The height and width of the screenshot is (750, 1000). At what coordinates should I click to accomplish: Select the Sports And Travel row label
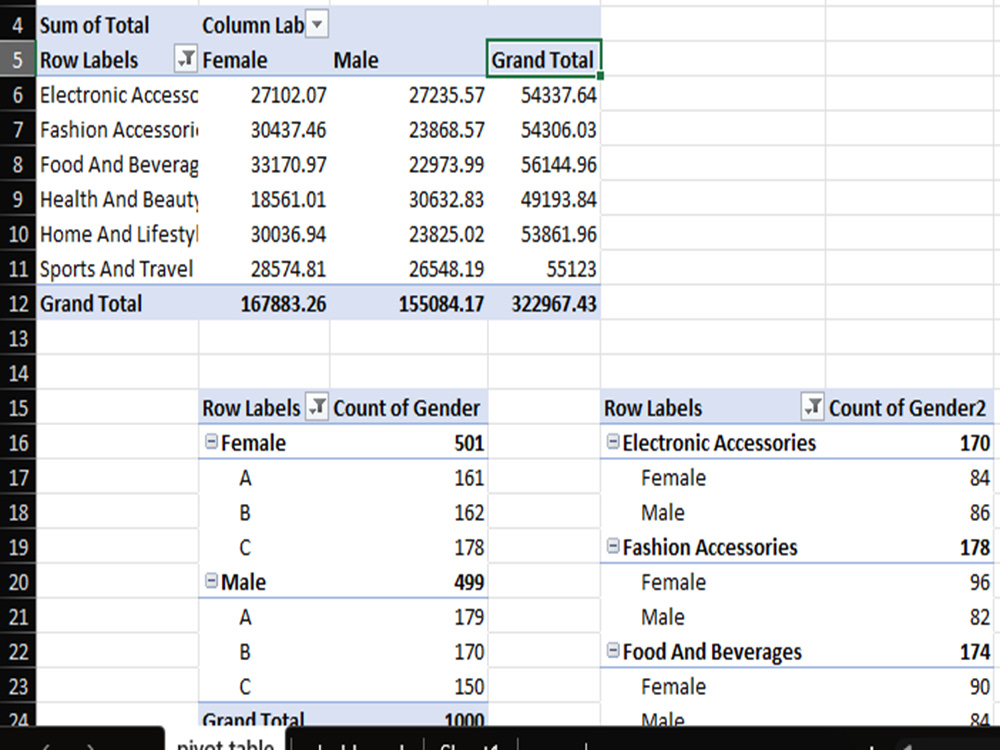pos(118,269)
